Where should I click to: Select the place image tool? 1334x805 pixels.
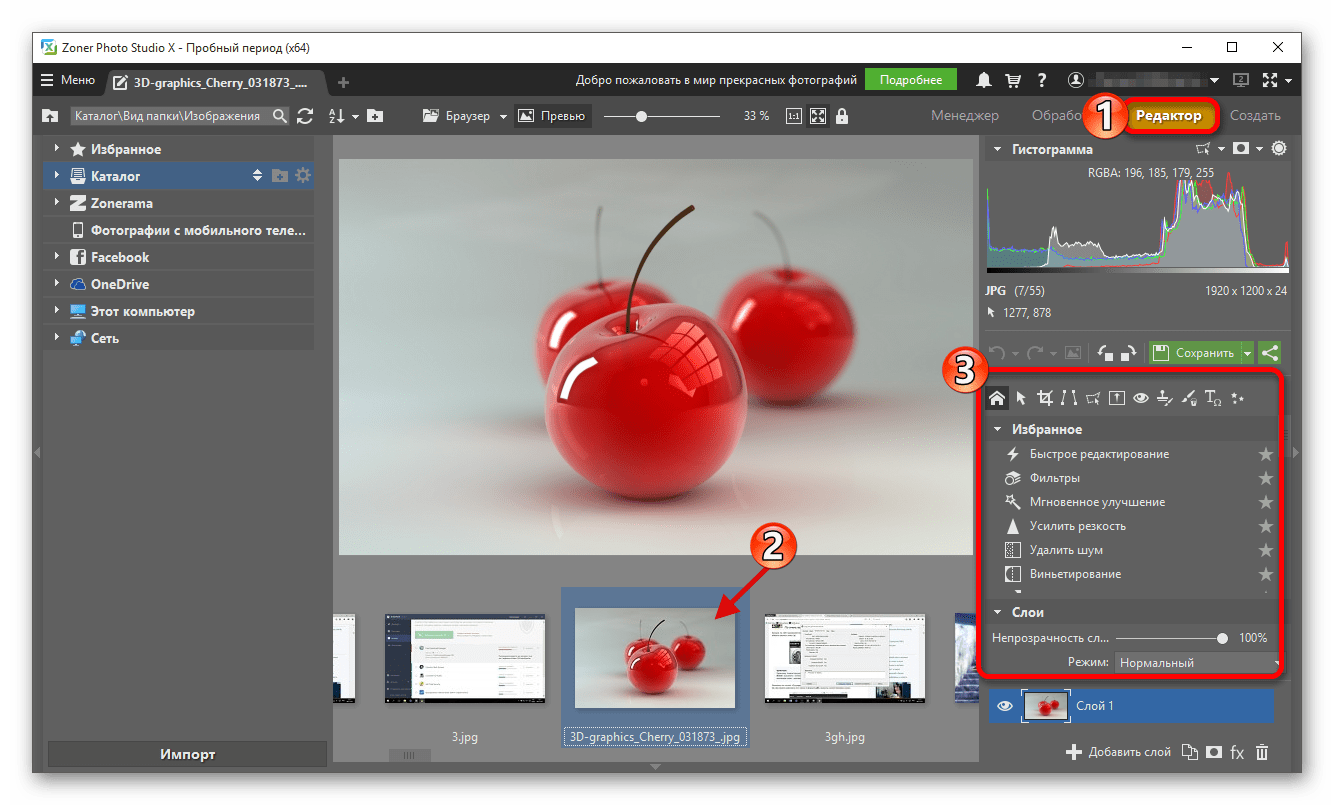click(1117, 398)
